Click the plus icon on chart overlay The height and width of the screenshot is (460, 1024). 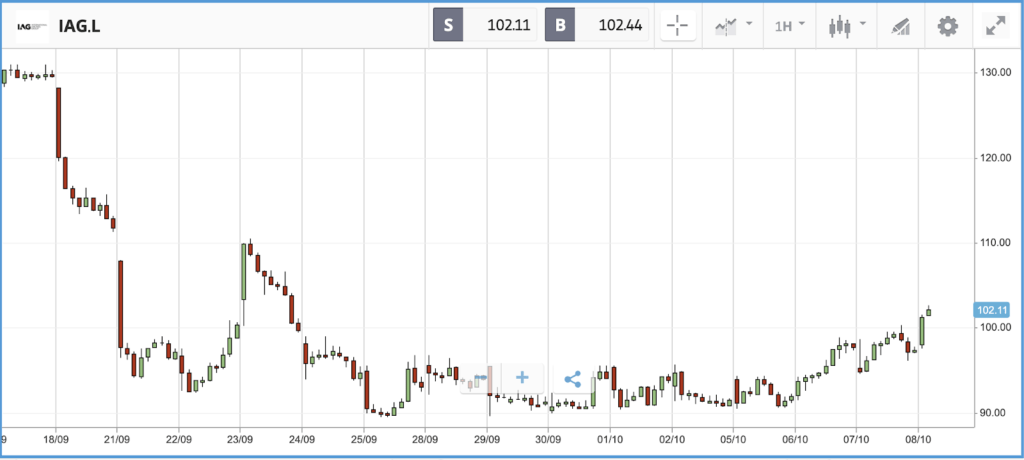(521, 378)
